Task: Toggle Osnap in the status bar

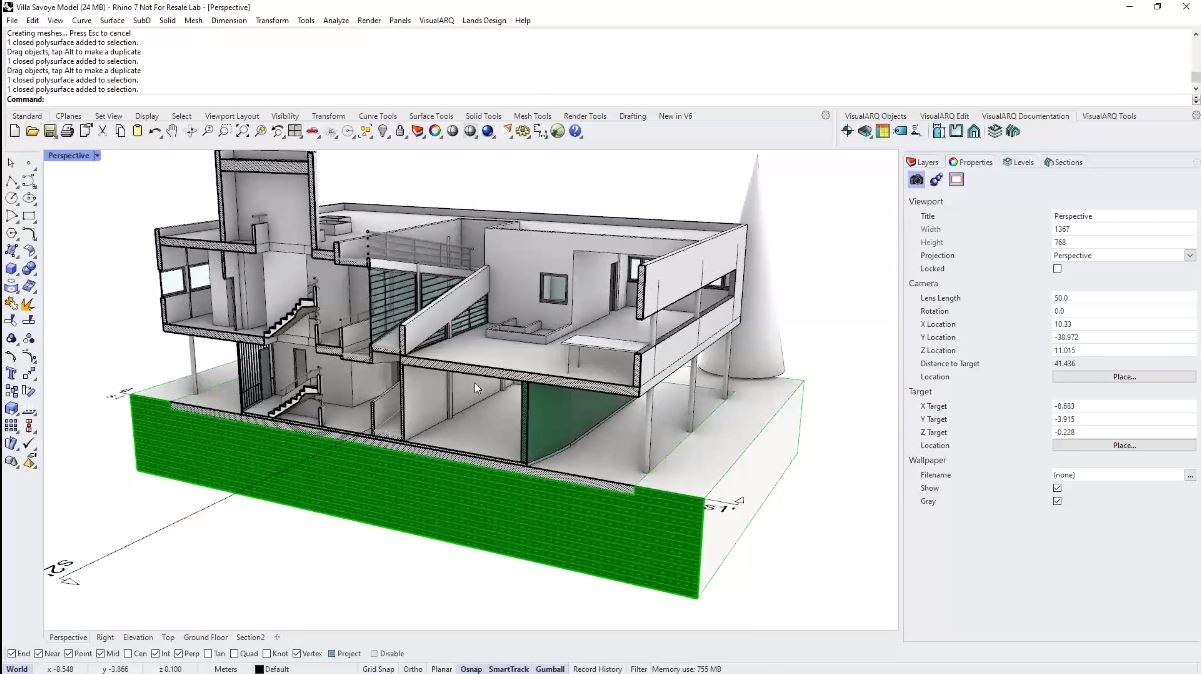Action: [x=471, y=668]
